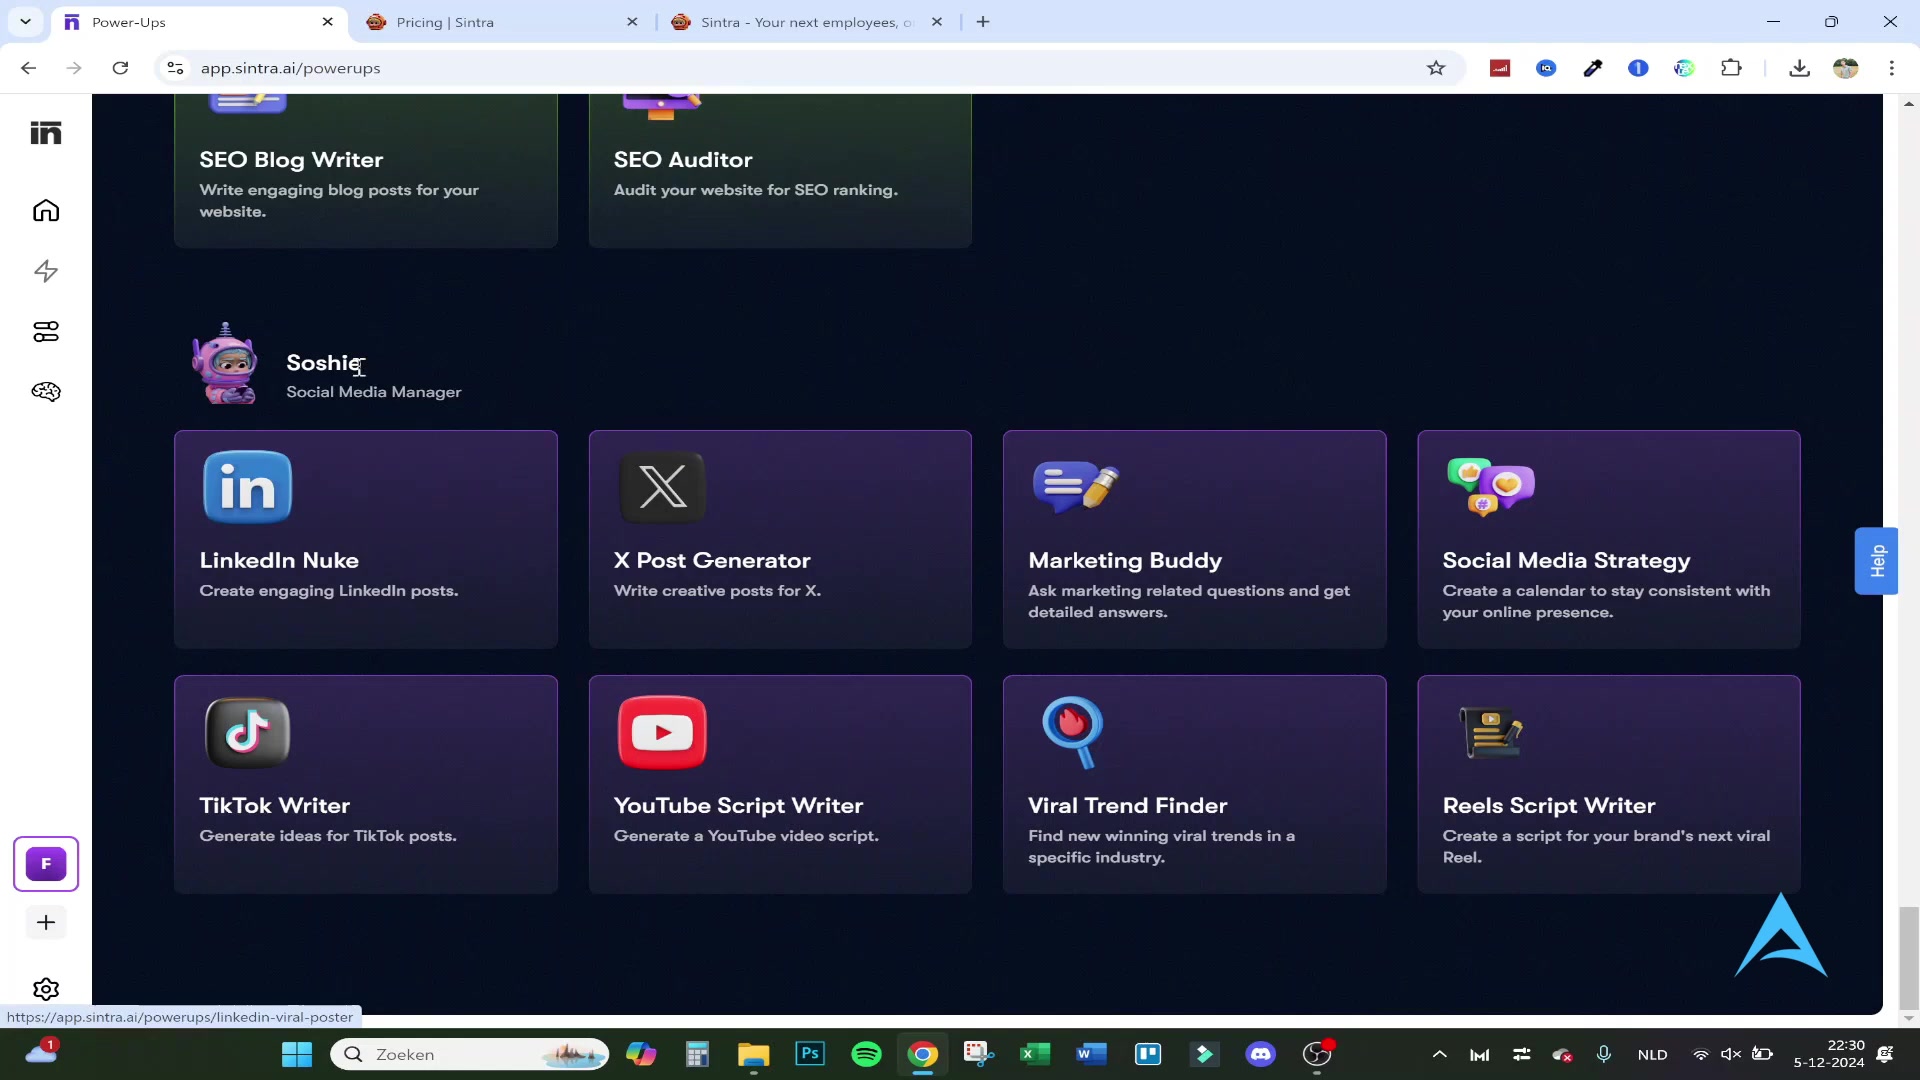The height and width of the screenshot is (1080, 1920).
Task: Open the browser tab search dropdown
Action: point(25,21)
